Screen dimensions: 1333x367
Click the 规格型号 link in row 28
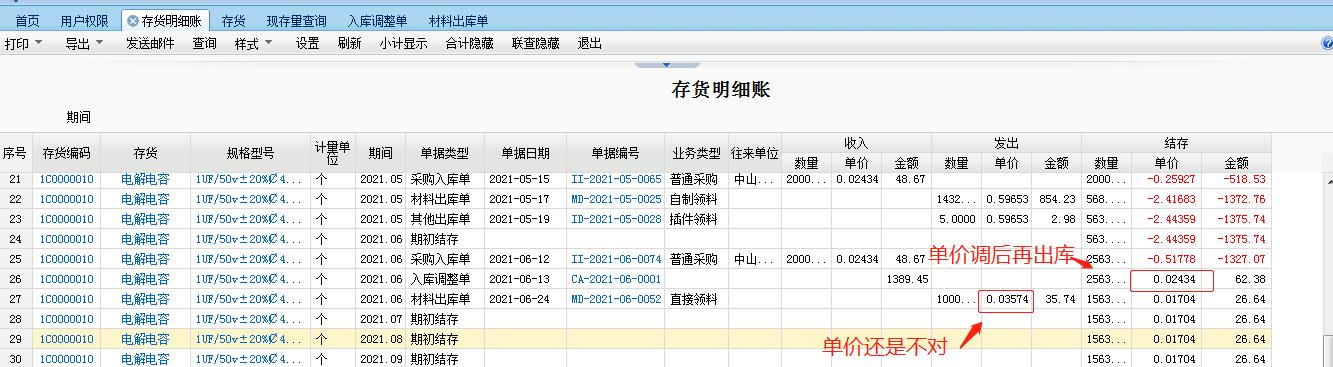249,319
